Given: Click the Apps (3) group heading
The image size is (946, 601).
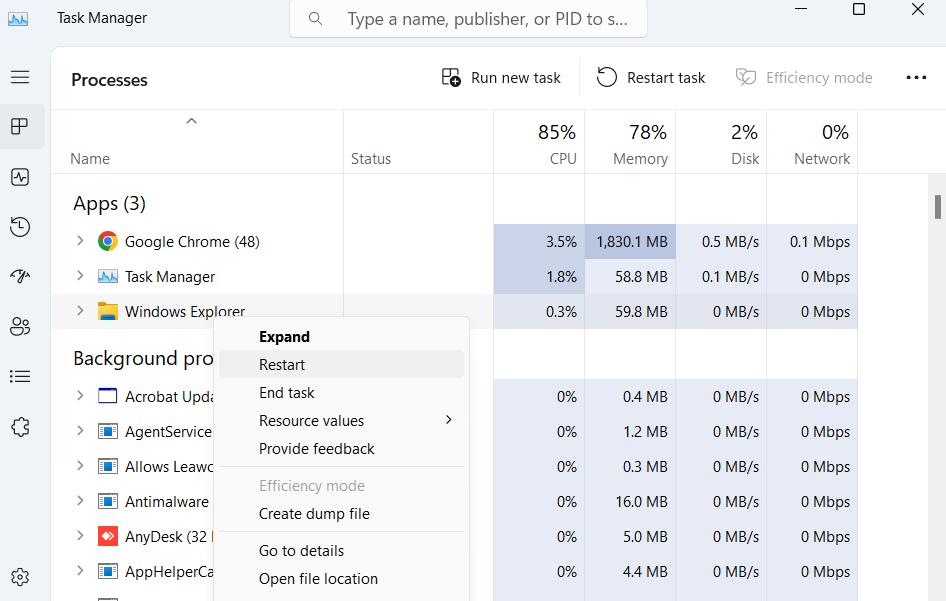Looking at the screenshot, I should pos(109,203).
